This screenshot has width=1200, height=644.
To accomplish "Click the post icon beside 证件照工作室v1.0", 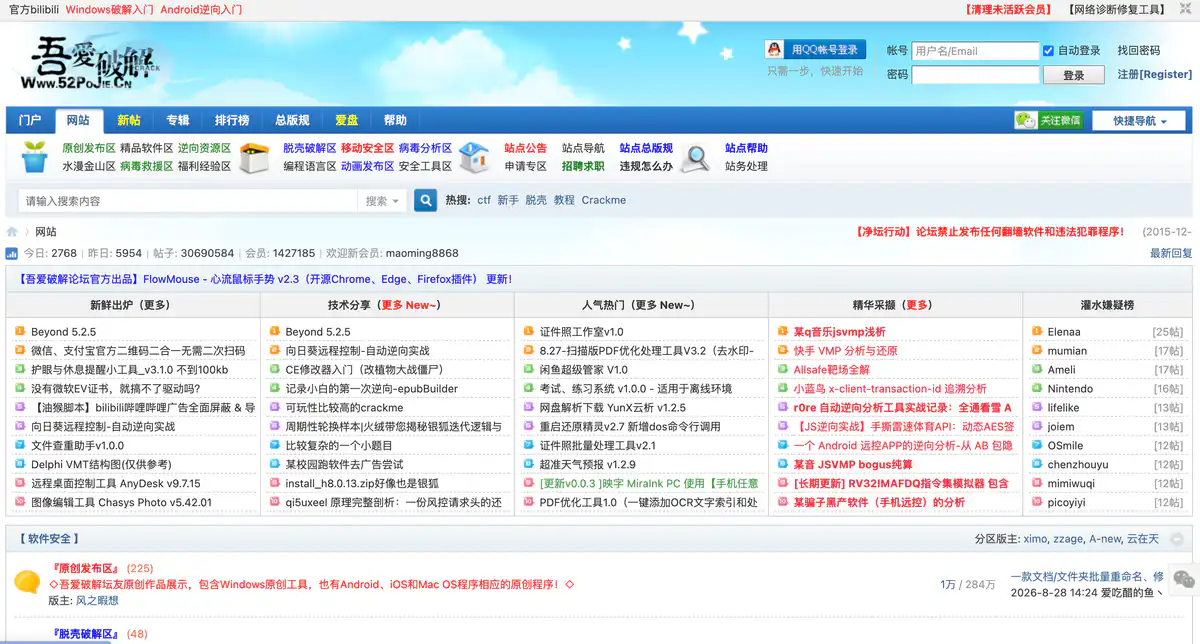I will coord(530,332).
